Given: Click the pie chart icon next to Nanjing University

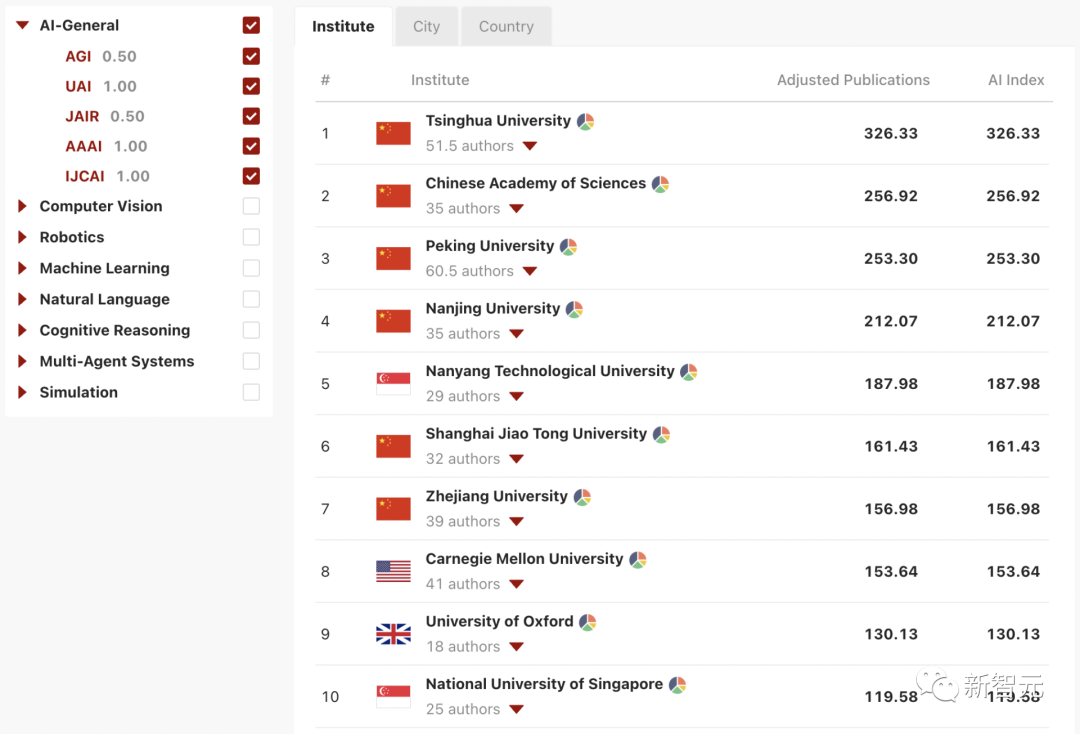Looking at the screenshot, I should click(573, 309).
